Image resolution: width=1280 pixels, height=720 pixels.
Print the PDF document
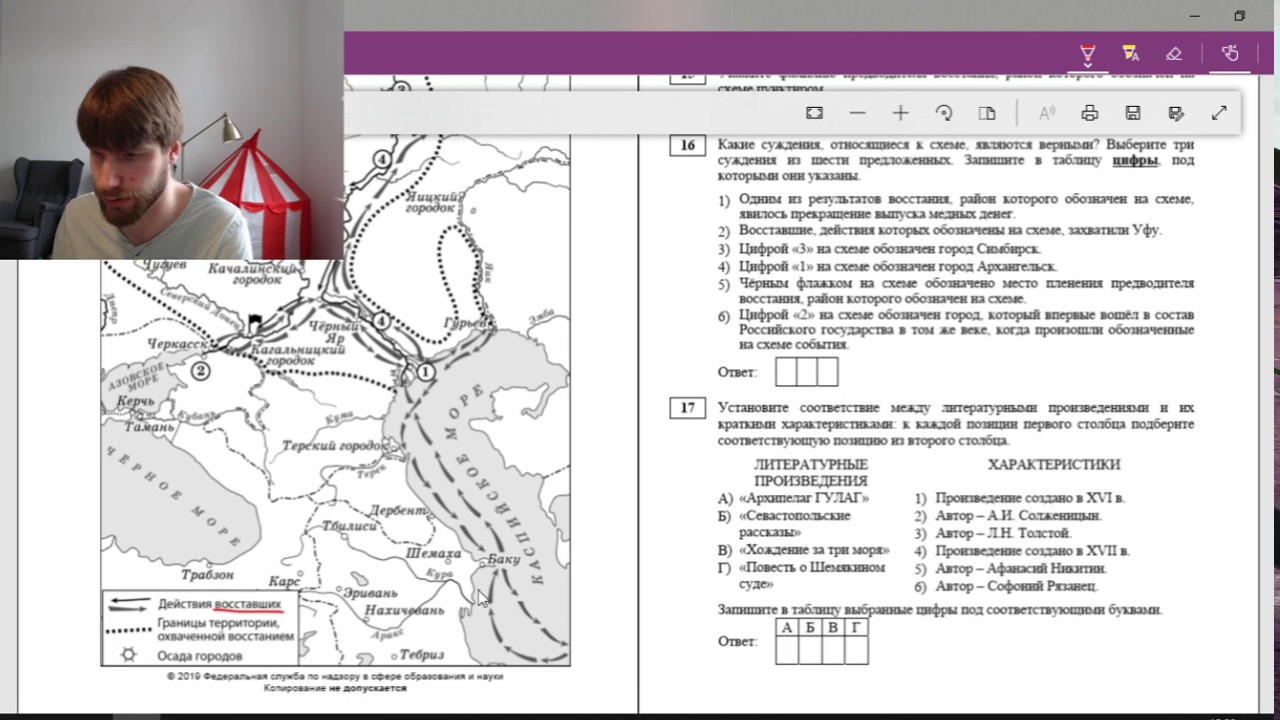1089,113
